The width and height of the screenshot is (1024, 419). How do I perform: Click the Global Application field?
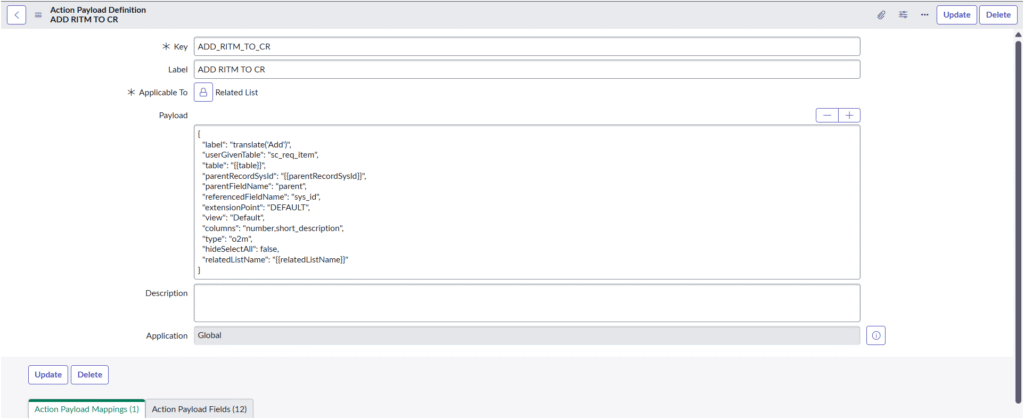pyautogui.click(x=526, y=336)
